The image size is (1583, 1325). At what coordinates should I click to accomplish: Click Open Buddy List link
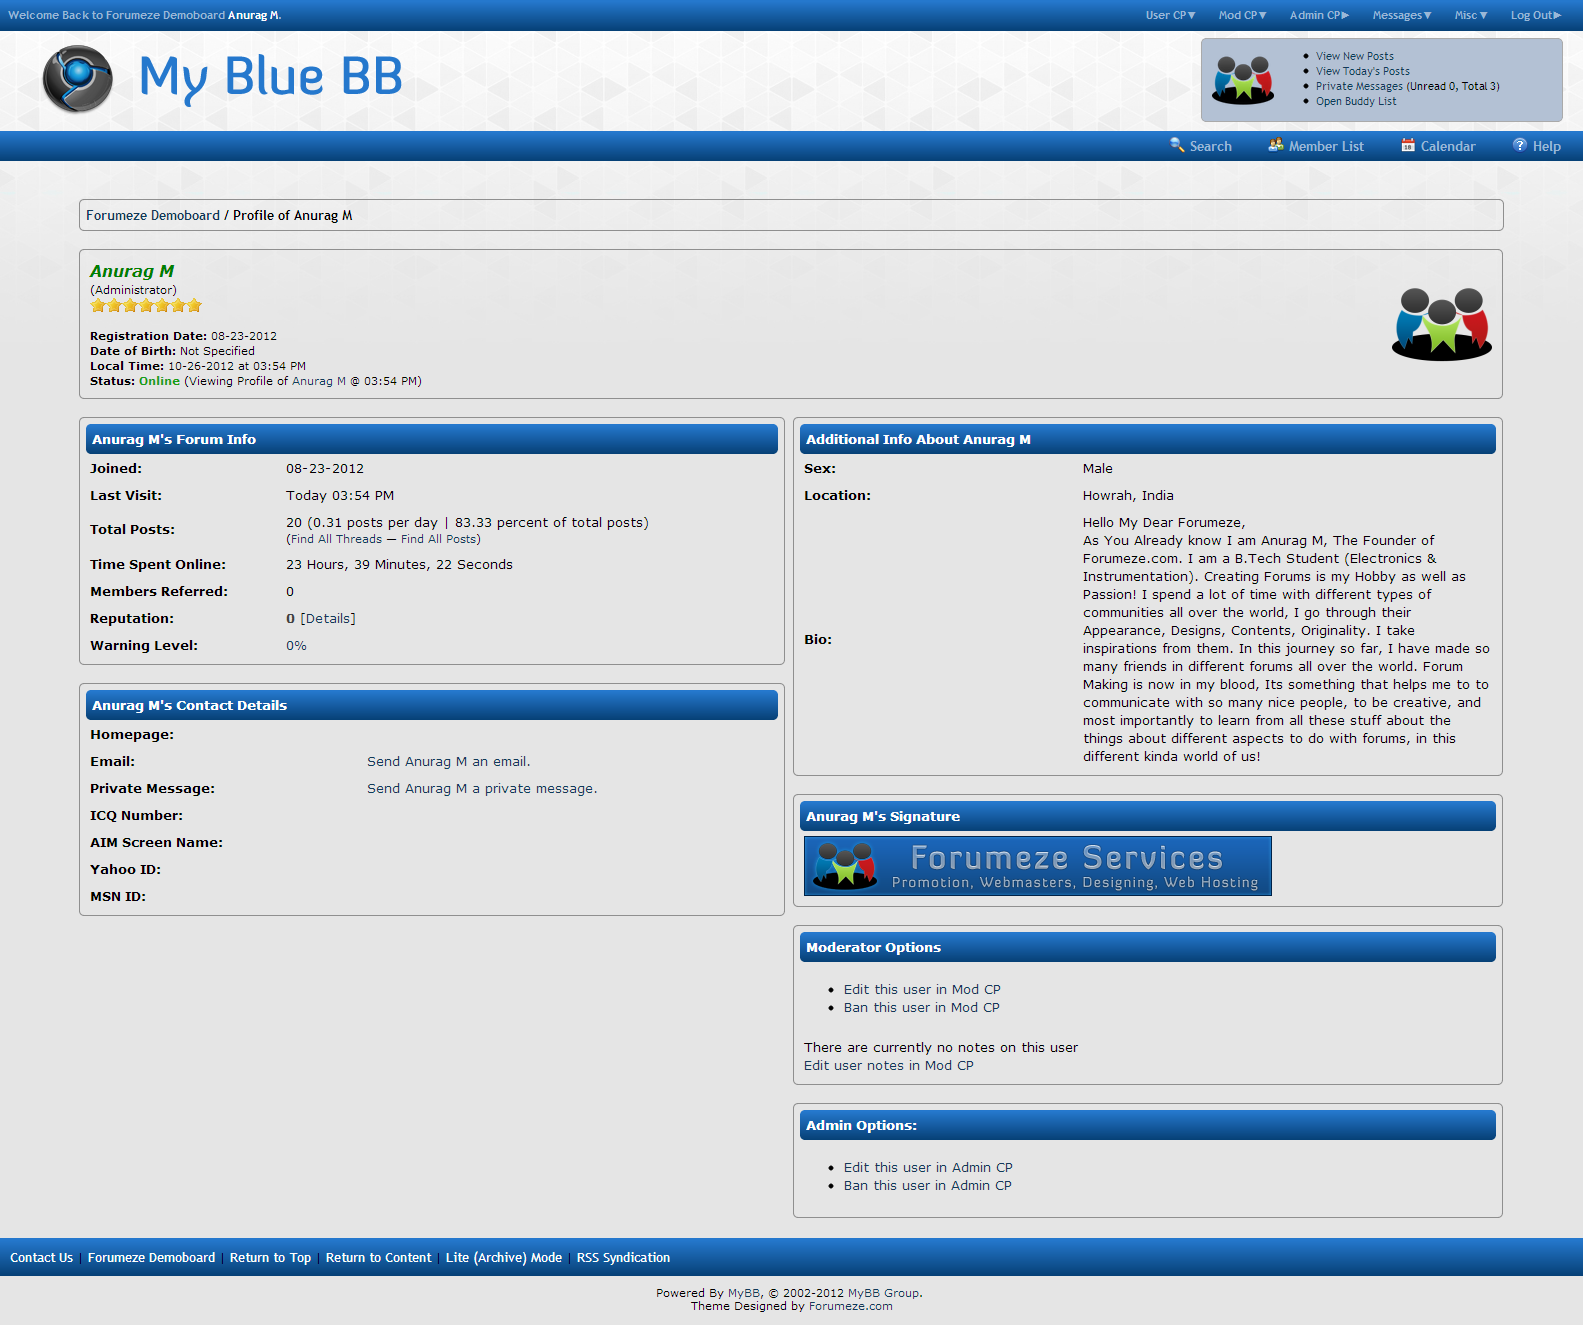pos(1356,101)
